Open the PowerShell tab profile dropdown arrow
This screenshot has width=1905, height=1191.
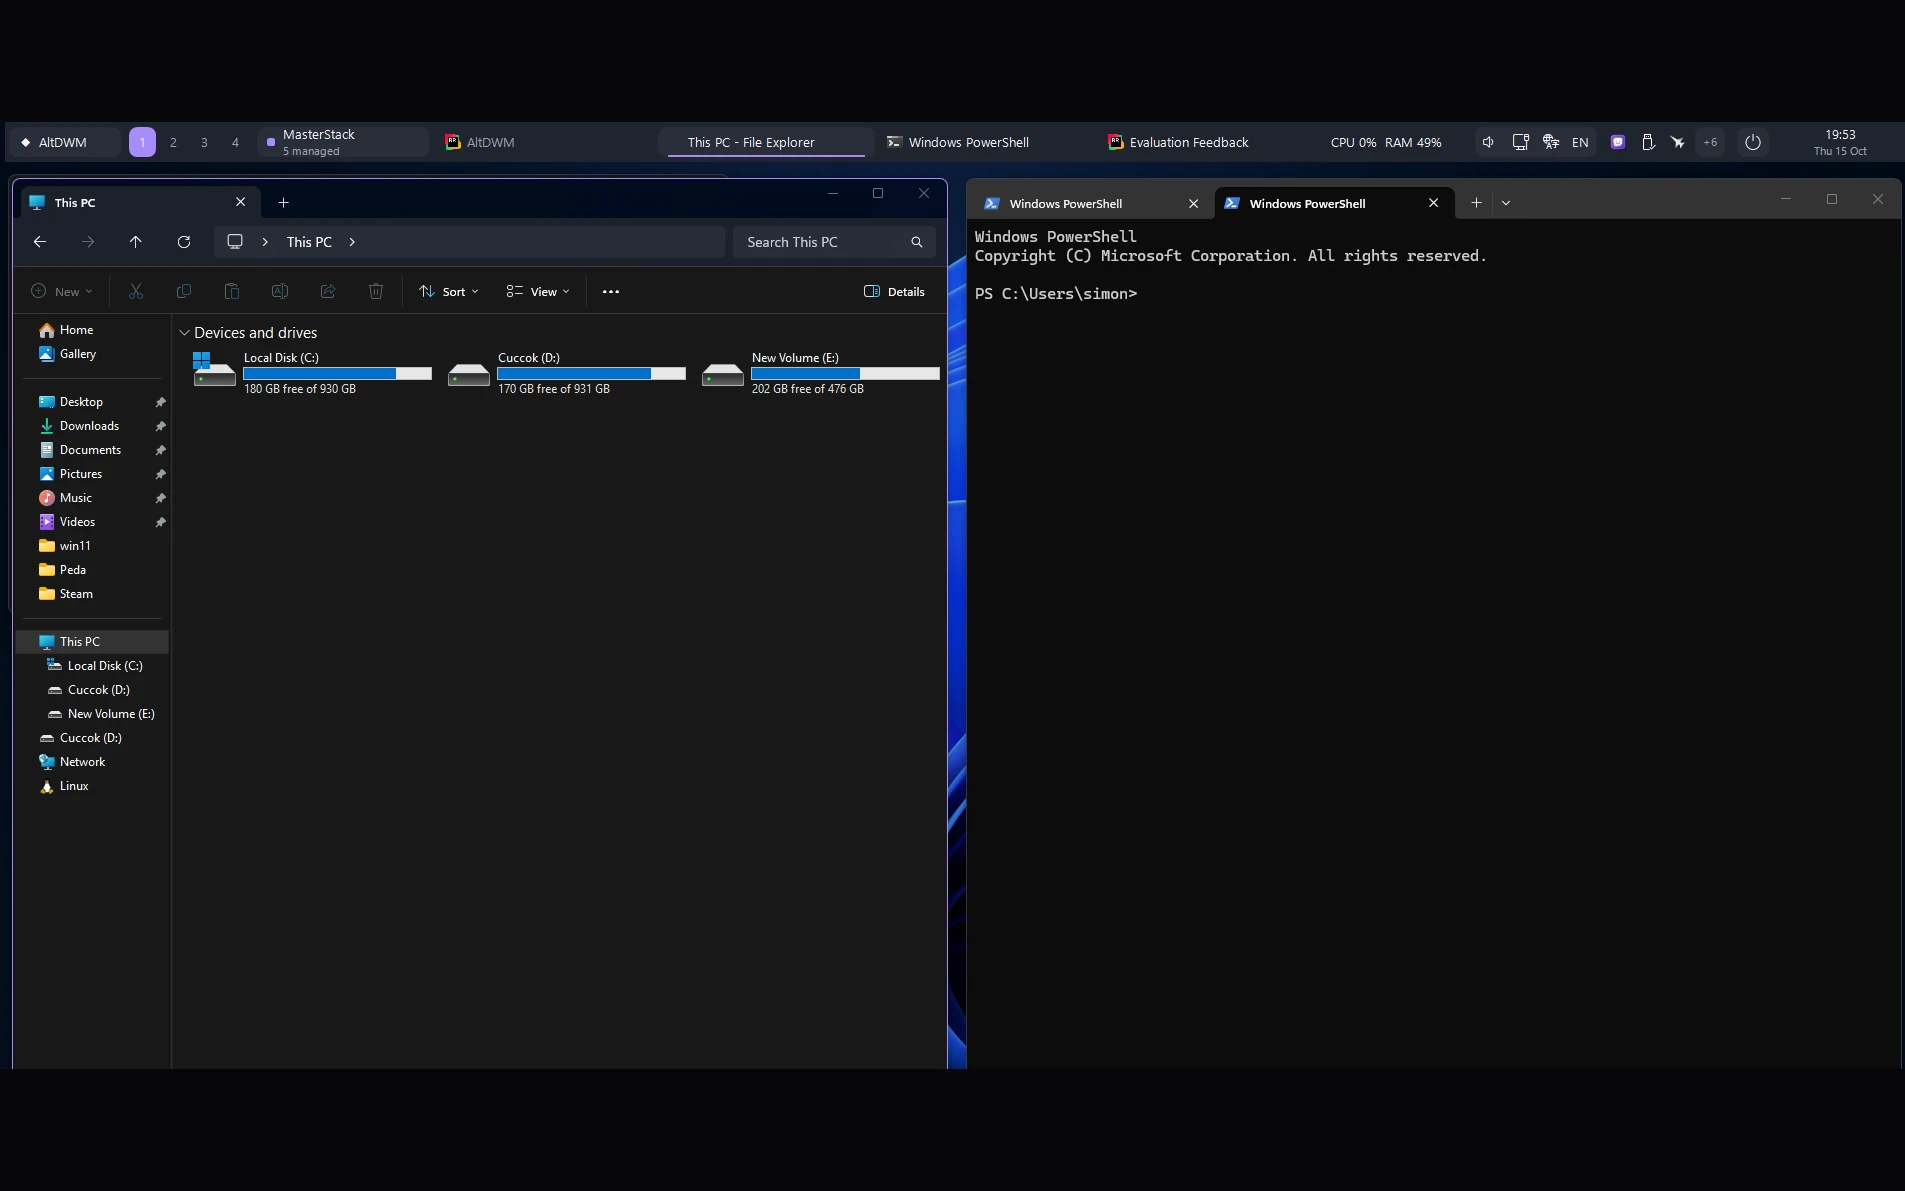coord(1506,202)
